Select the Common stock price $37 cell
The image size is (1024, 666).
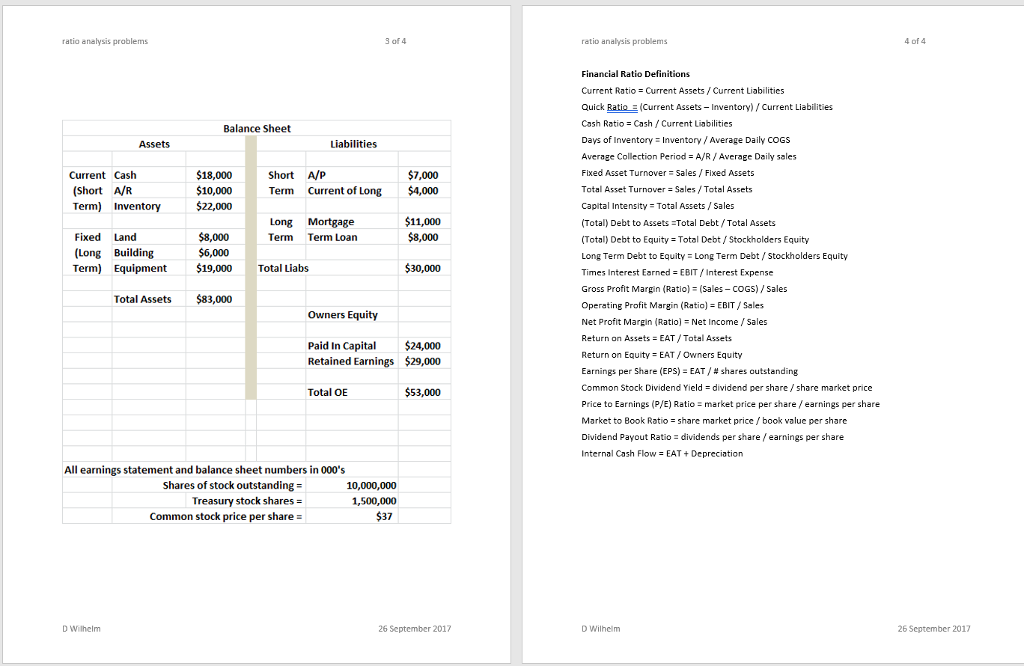pyautogui.click(x=386, y=516)
